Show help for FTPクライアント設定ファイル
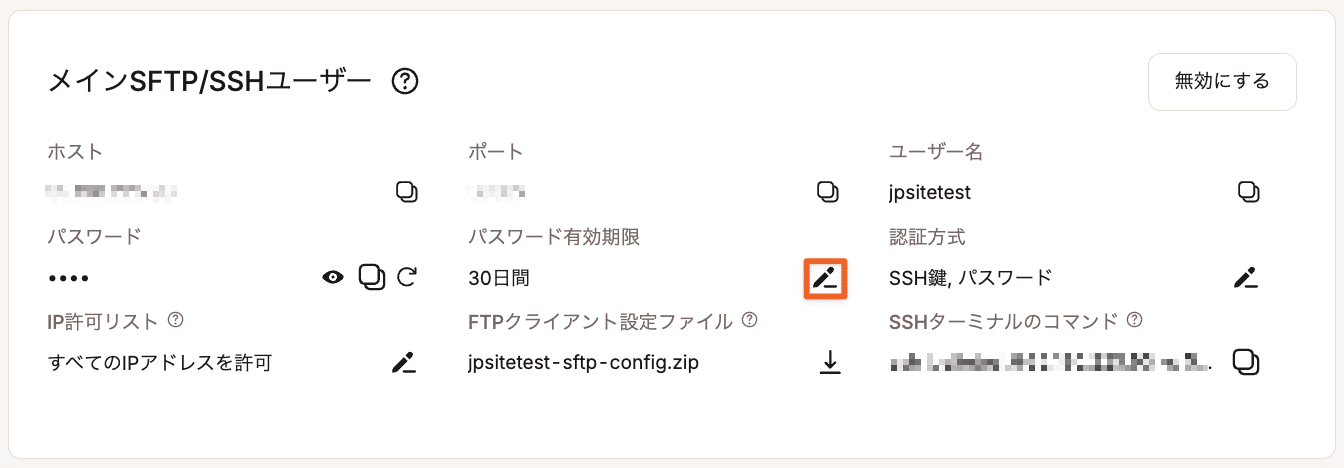This screenshot has width=1344, height=468. click(x=749, y=321)
